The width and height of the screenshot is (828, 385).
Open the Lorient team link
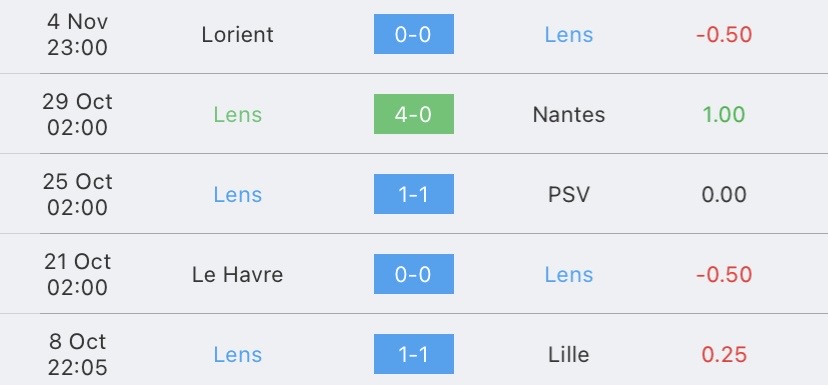pyautogui.click(x=238, y=35)
